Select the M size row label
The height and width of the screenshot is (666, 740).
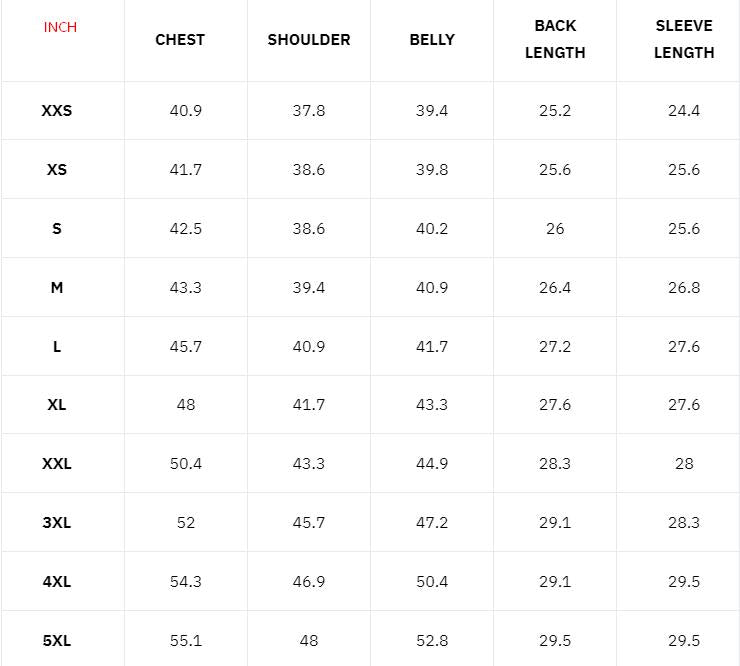(x=57, y=288)
